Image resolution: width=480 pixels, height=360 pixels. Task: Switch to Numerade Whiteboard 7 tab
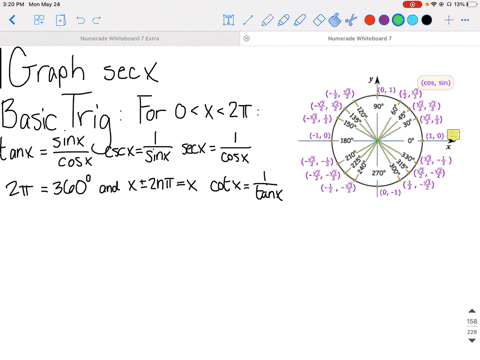(x=360, y=38)
